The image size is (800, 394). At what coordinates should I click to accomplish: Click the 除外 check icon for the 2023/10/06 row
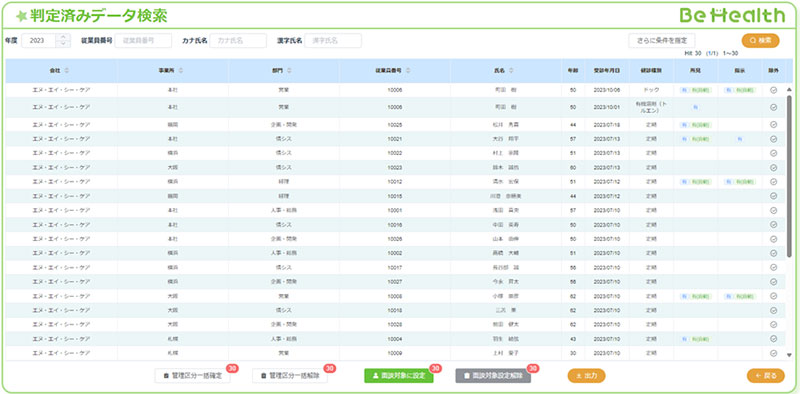tap(773, 90)
